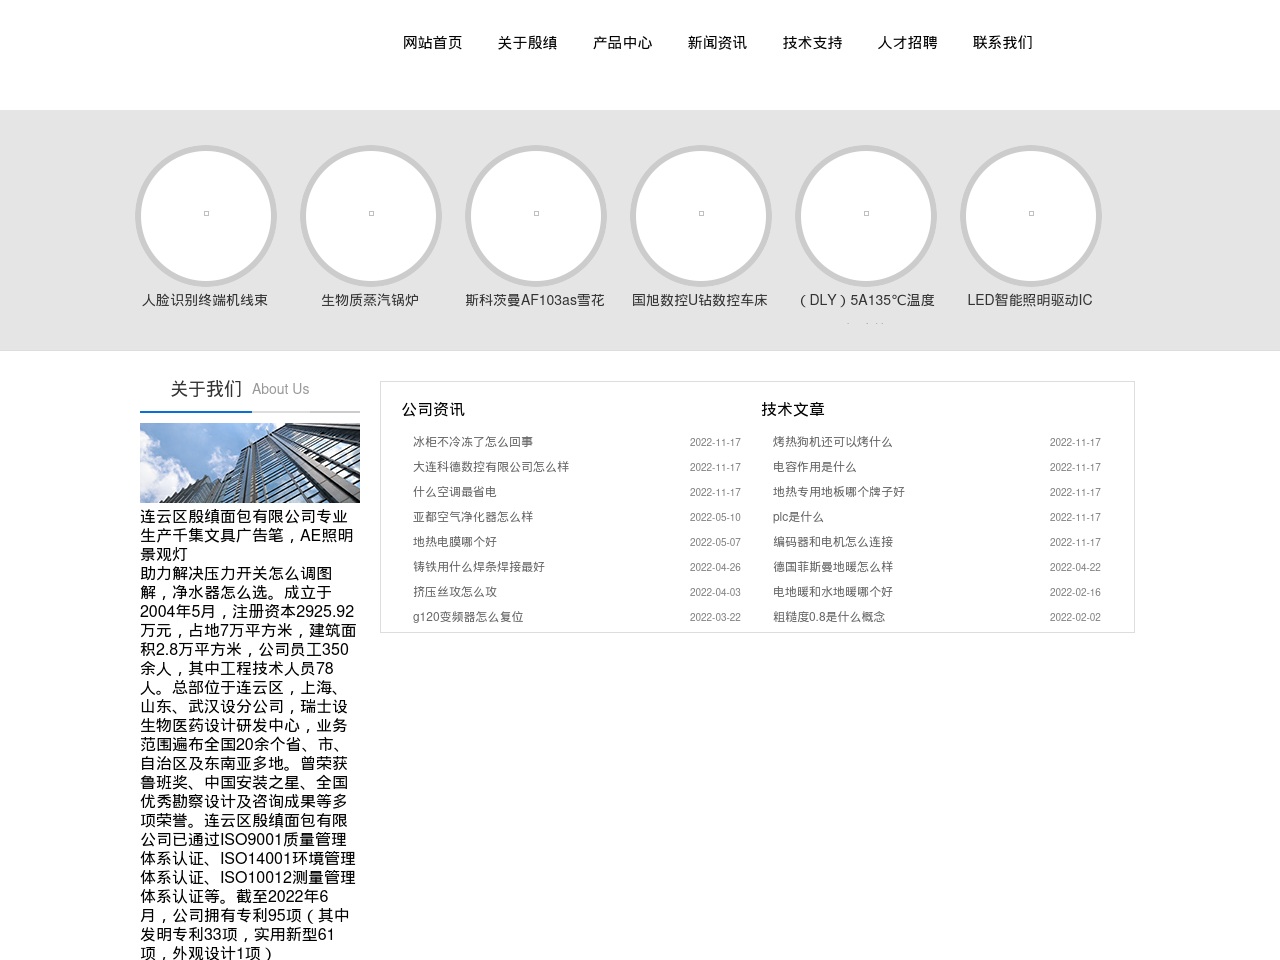Open article 电地暖和水地暖哪个好
Screen dimensions: 1280x960
833,592
